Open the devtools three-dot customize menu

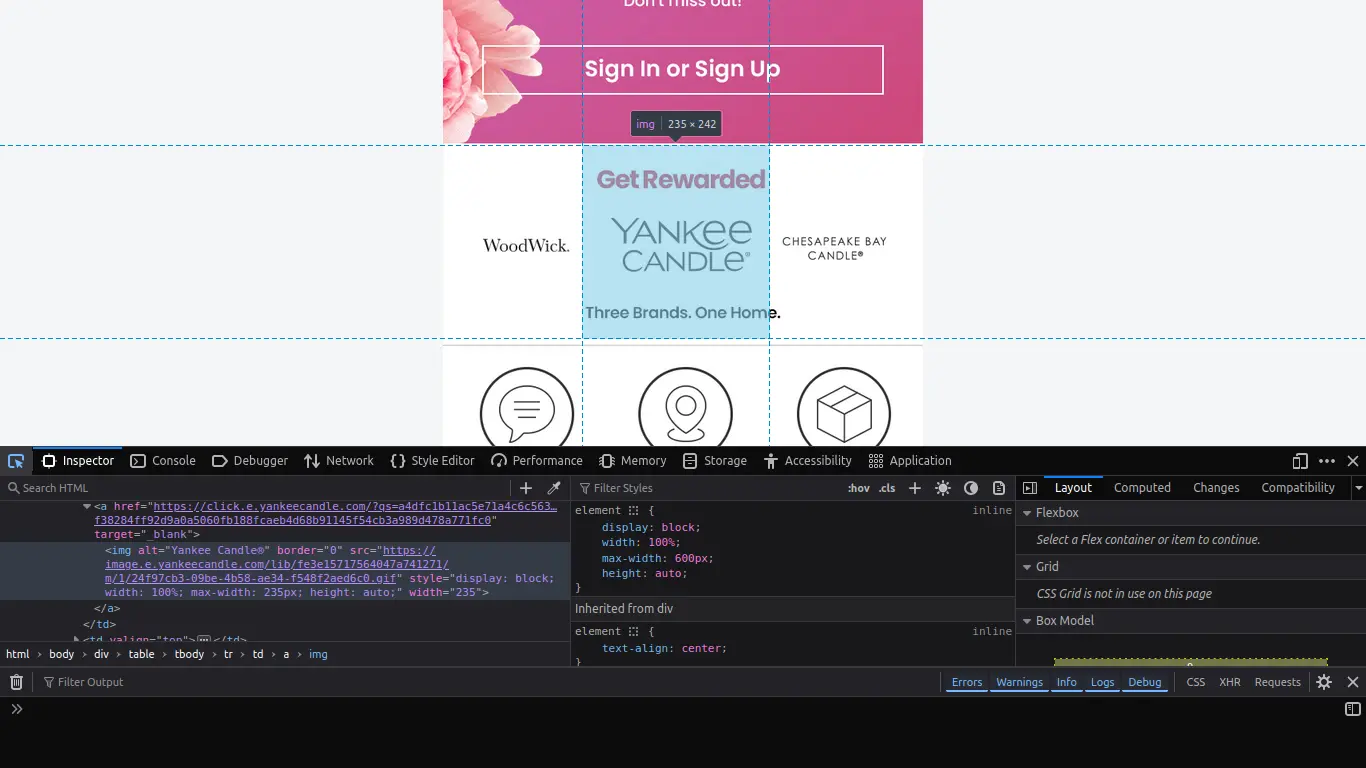click(1327, 461)
